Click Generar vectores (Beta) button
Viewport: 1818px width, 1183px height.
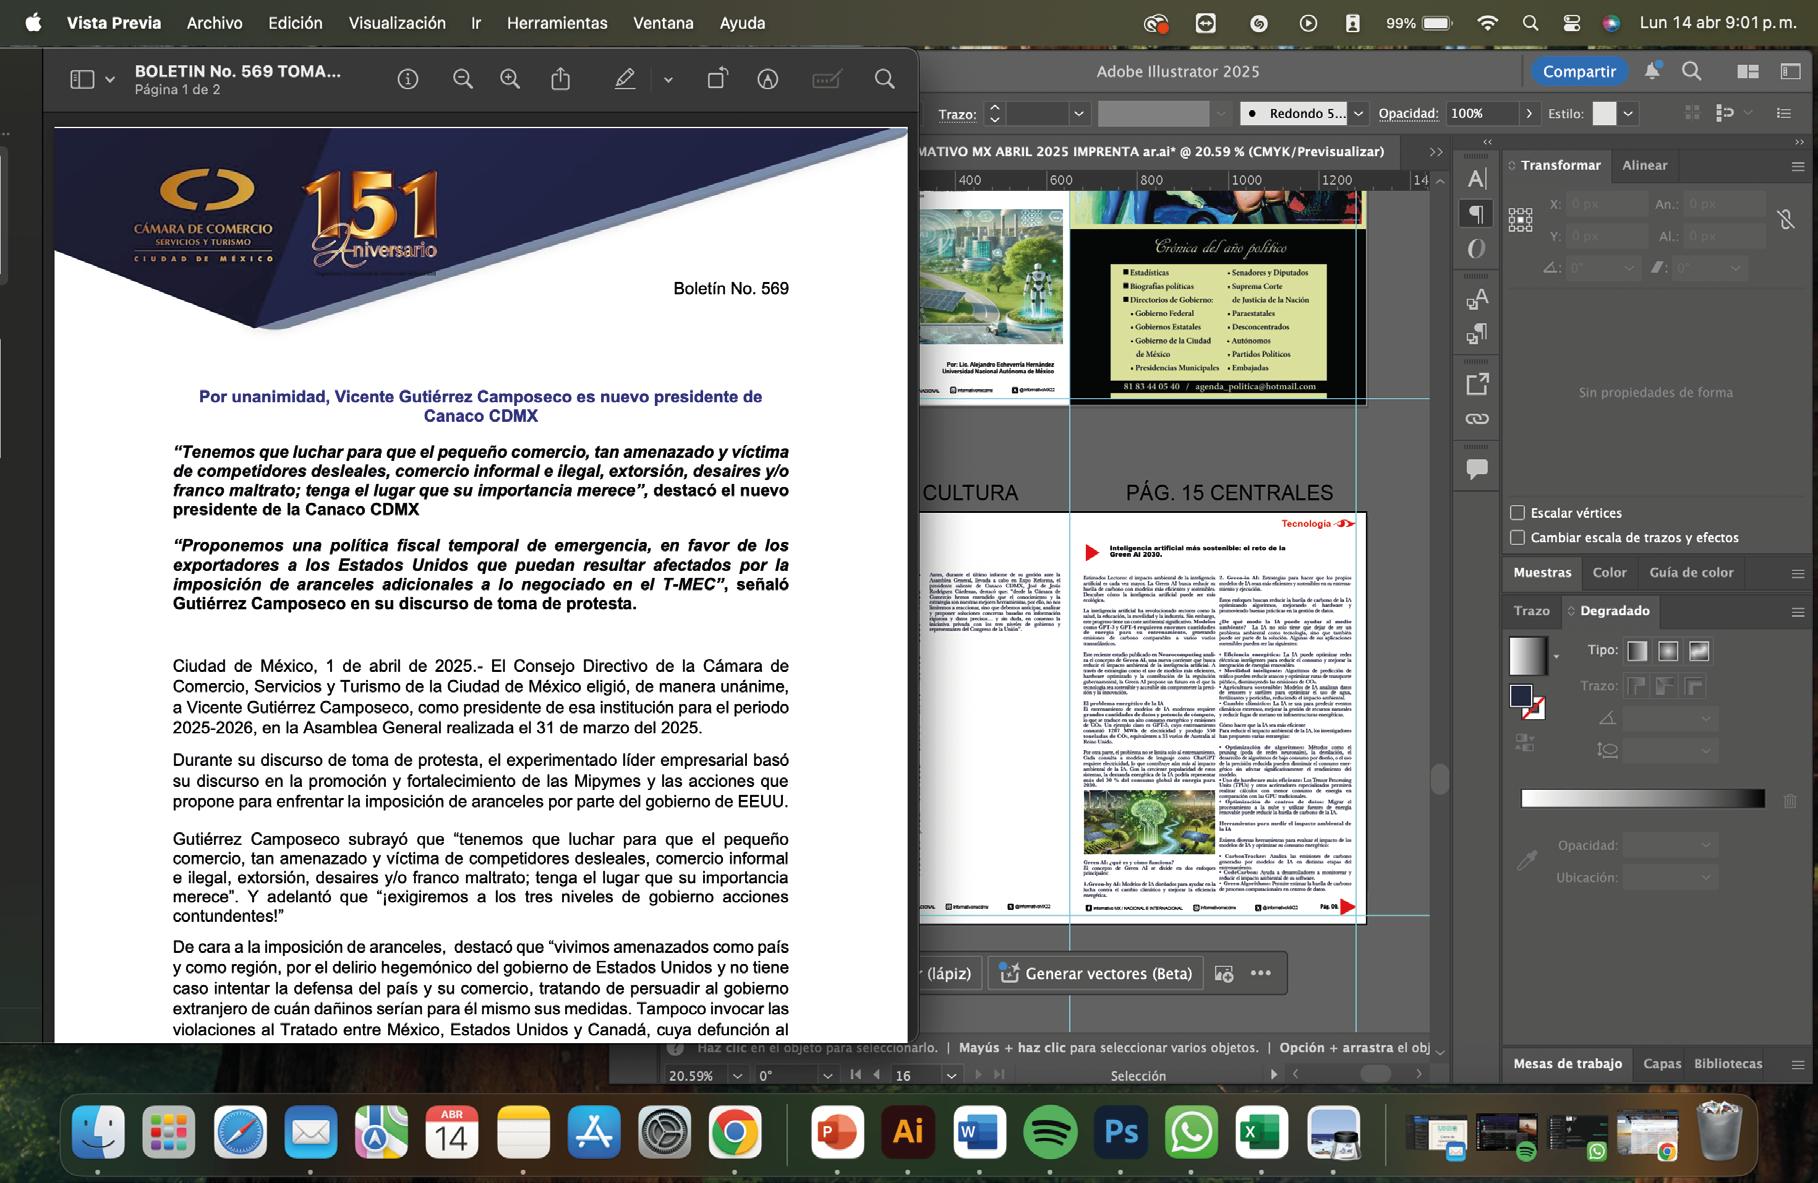(1096, 973)
